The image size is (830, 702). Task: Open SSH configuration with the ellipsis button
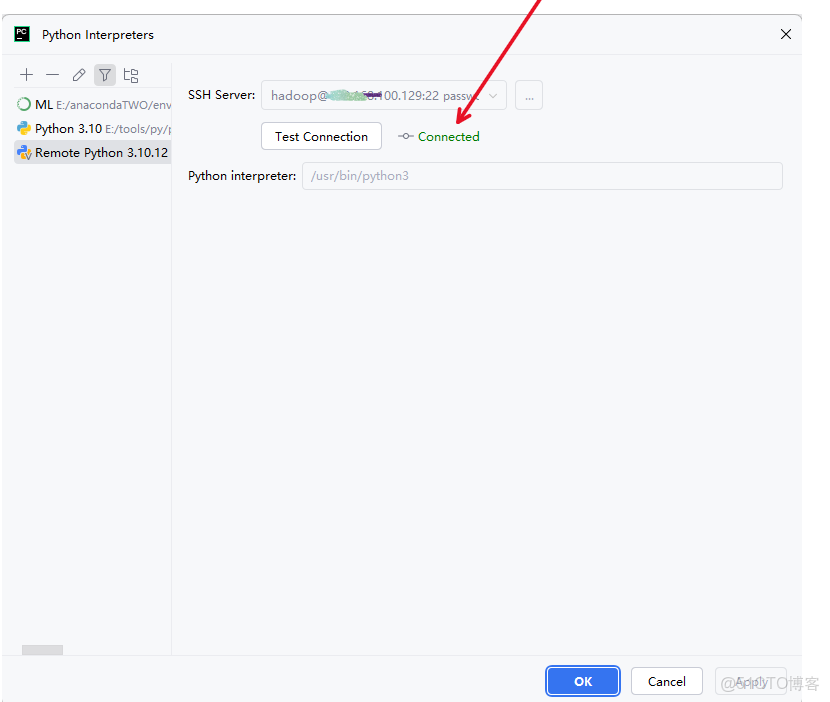[x=528, y=94]
